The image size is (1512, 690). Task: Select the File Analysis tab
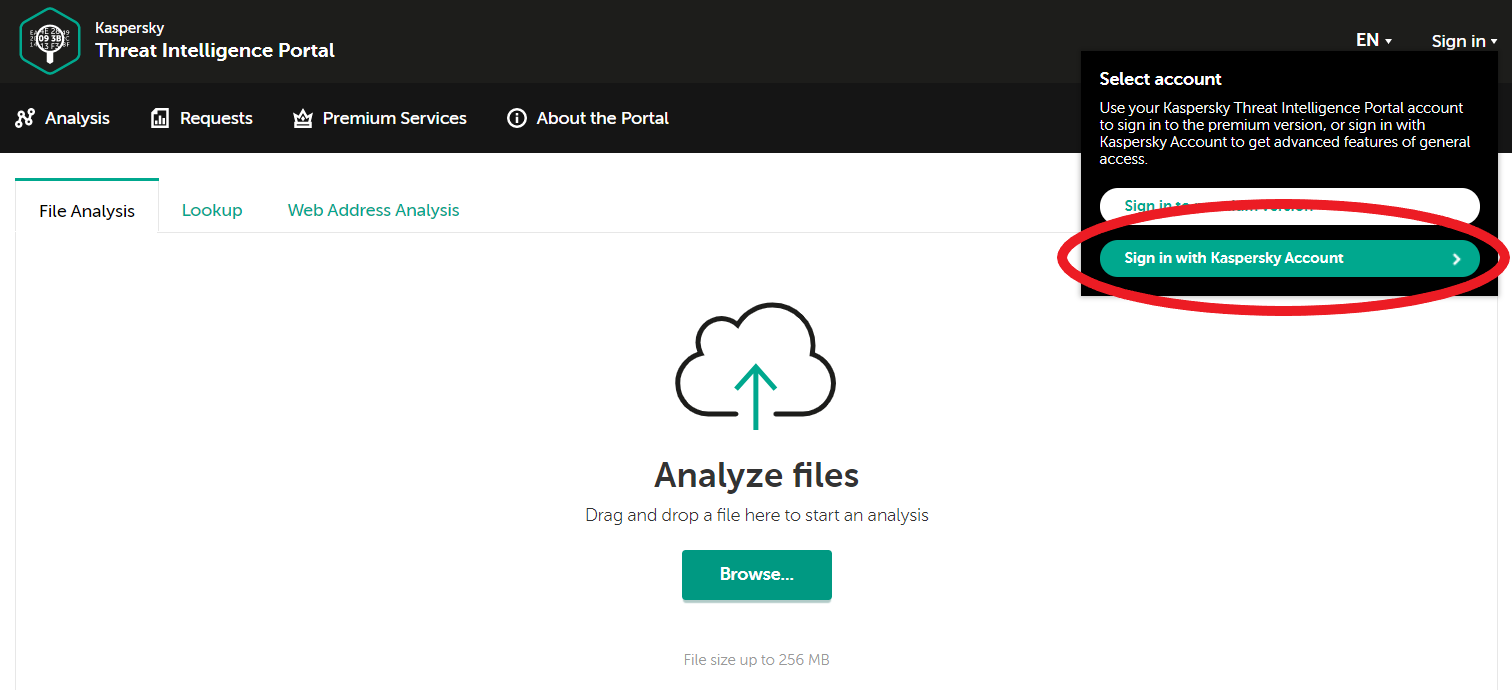(87, 206)
